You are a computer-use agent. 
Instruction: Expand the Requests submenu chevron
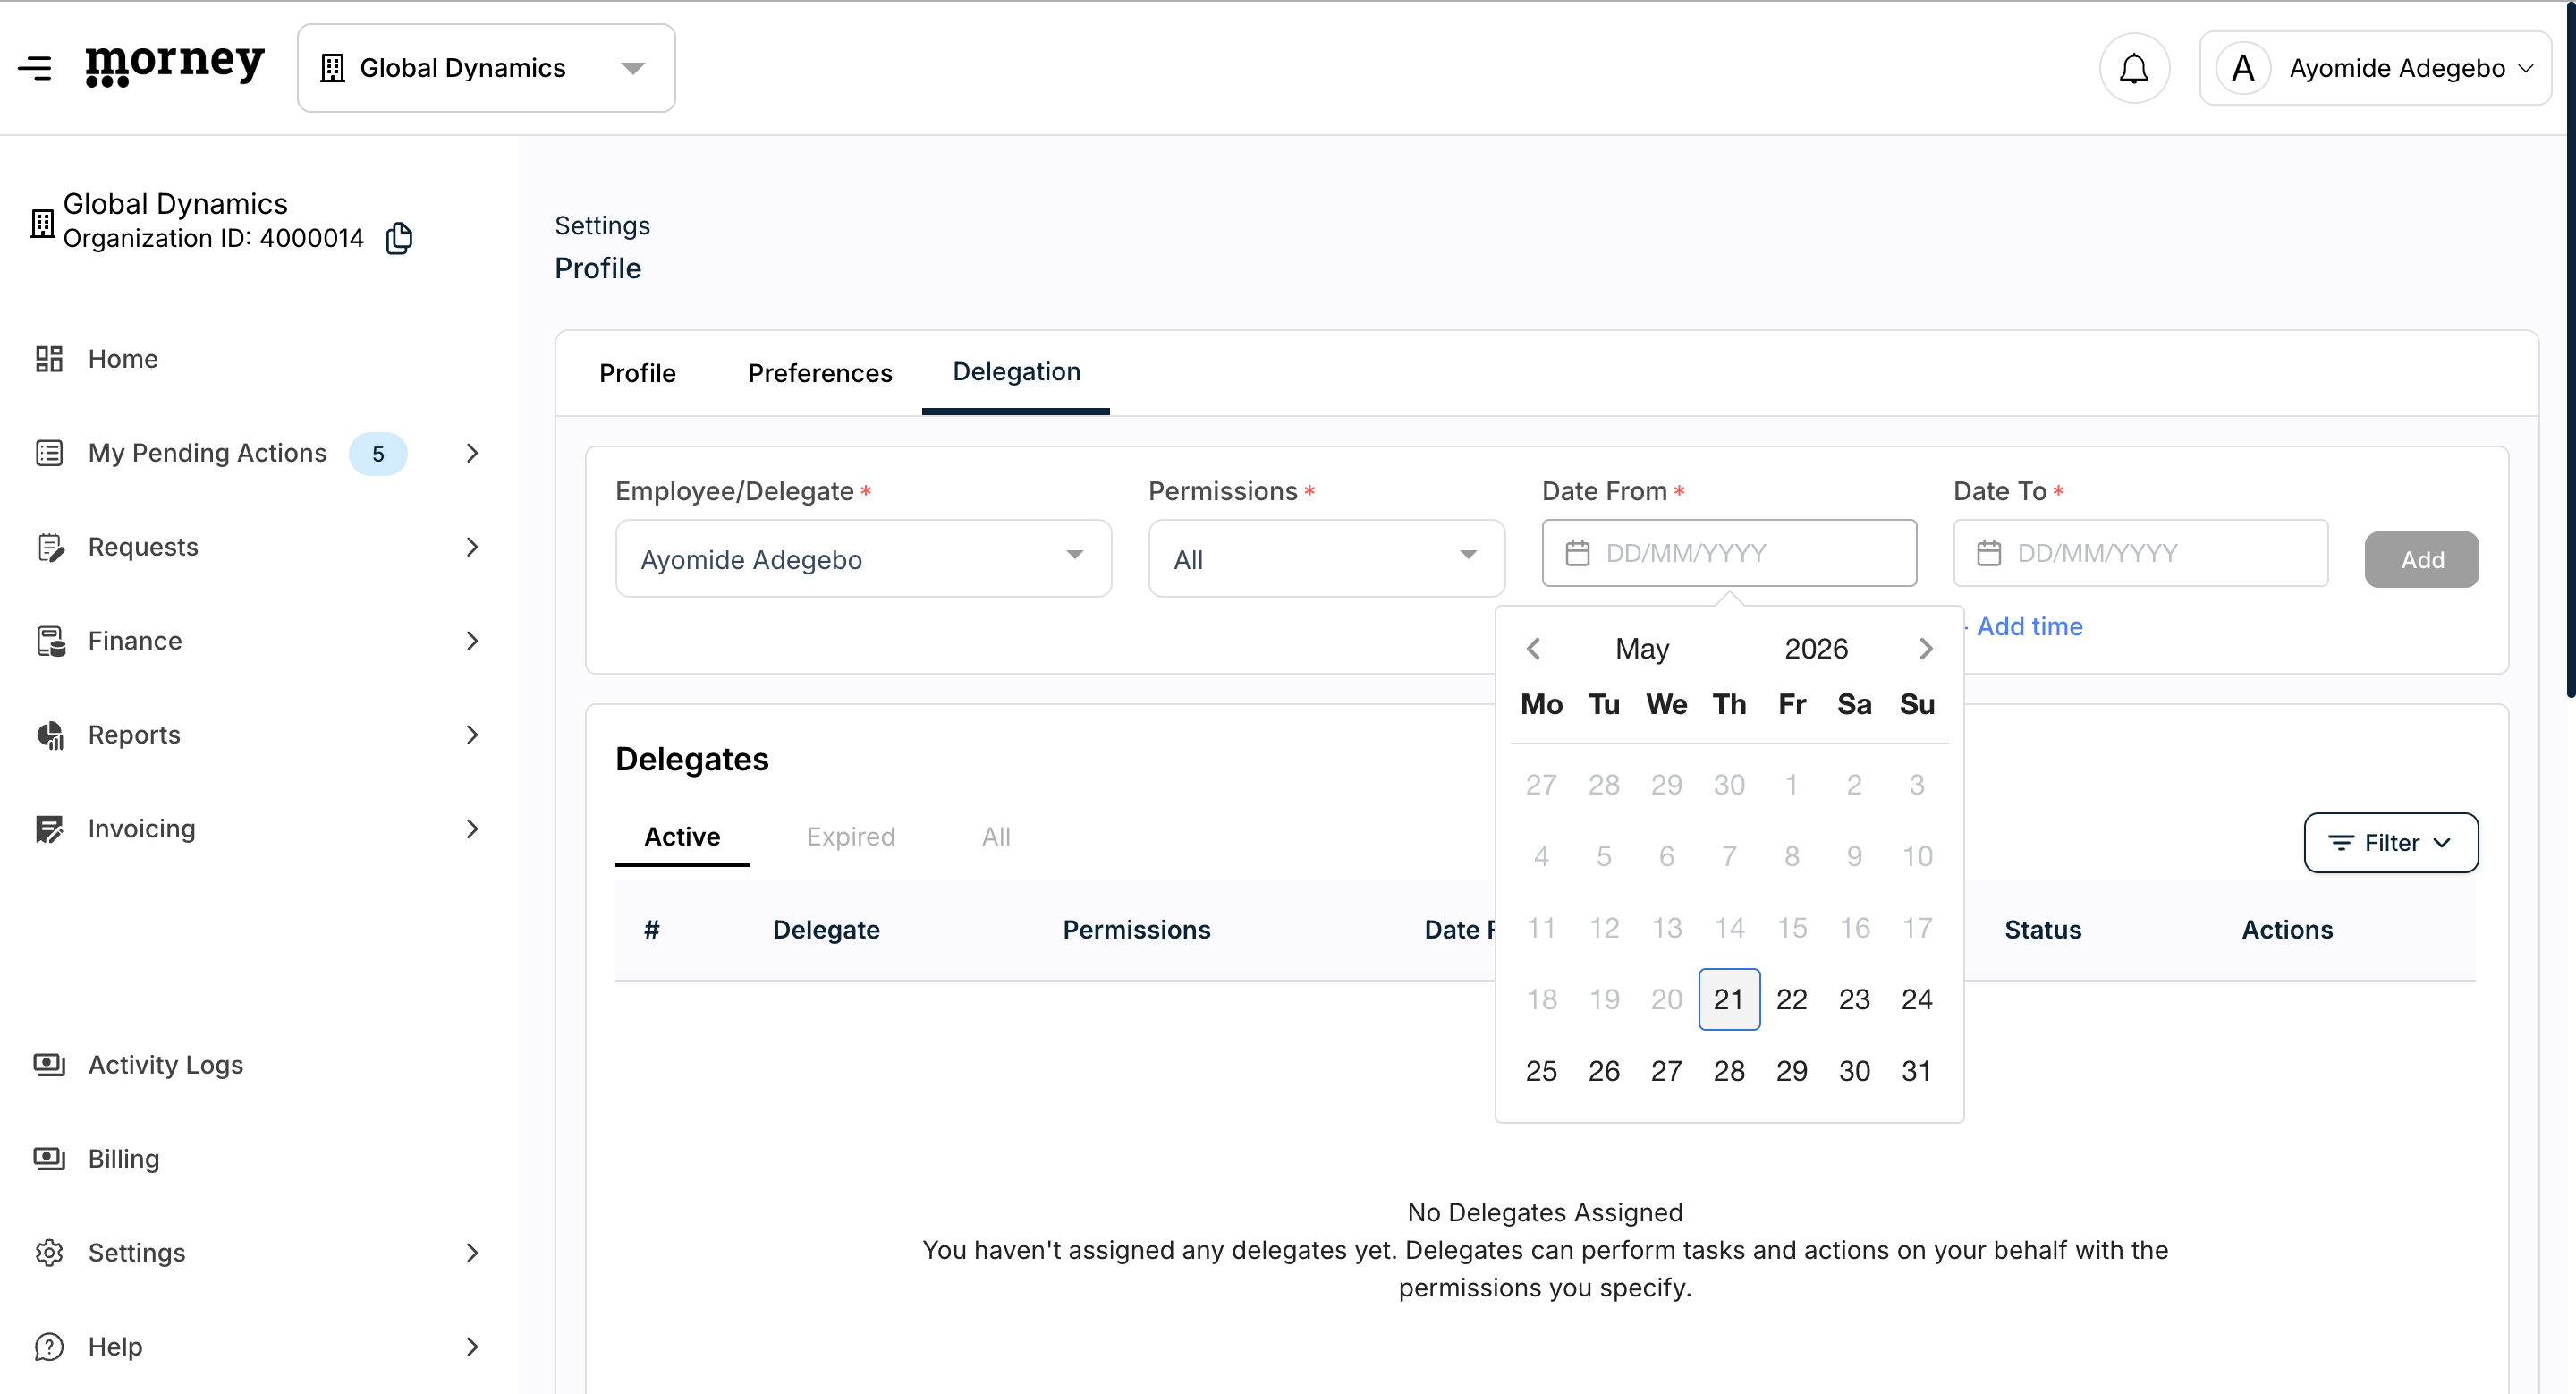pos(473,547)
